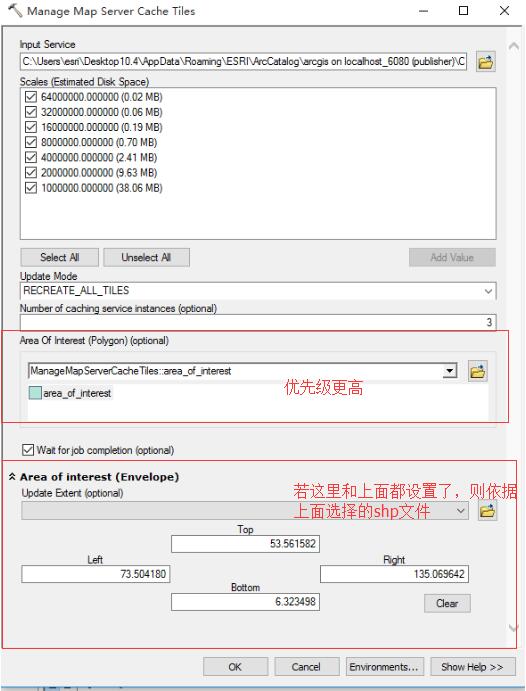Click the Unselect All button
The width and height of the screenshot is (526, 691).
coord(146,257)
